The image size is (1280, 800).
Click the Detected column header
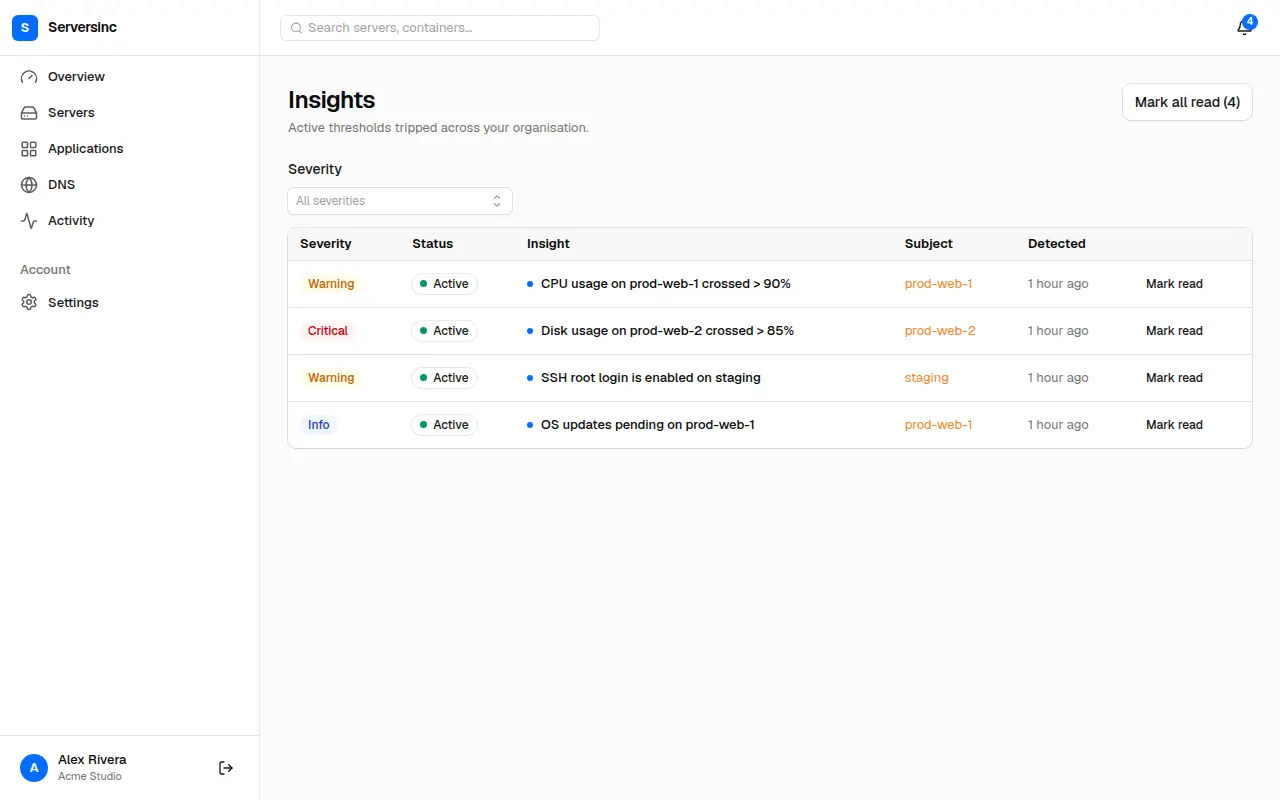1057,244
